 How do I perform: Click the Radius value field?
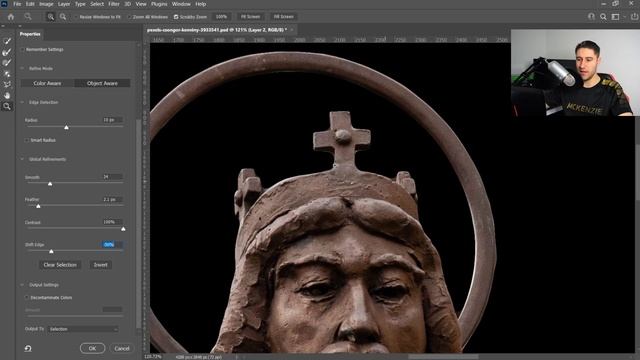(112, 120)
